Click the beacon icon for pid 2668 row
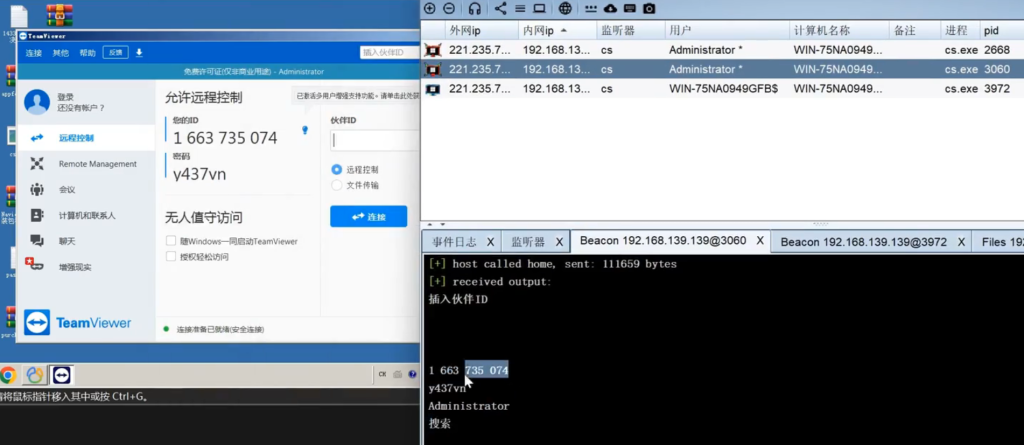The image size is (1024, 445). [432, 50]
